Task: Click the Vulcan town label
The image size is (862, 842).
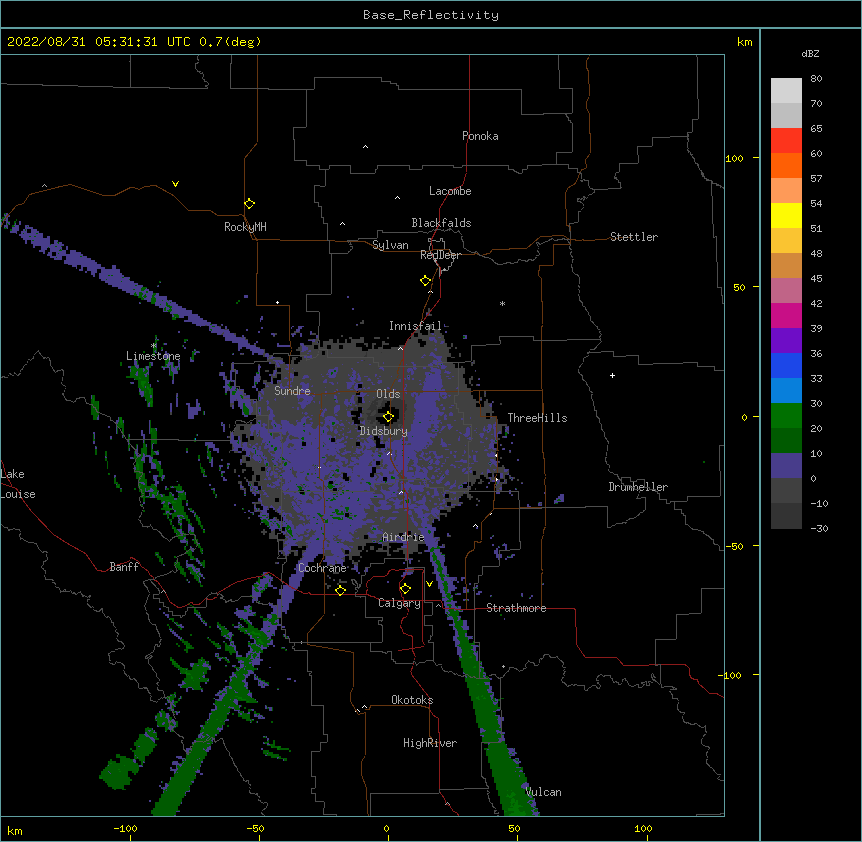Action: 543,792
